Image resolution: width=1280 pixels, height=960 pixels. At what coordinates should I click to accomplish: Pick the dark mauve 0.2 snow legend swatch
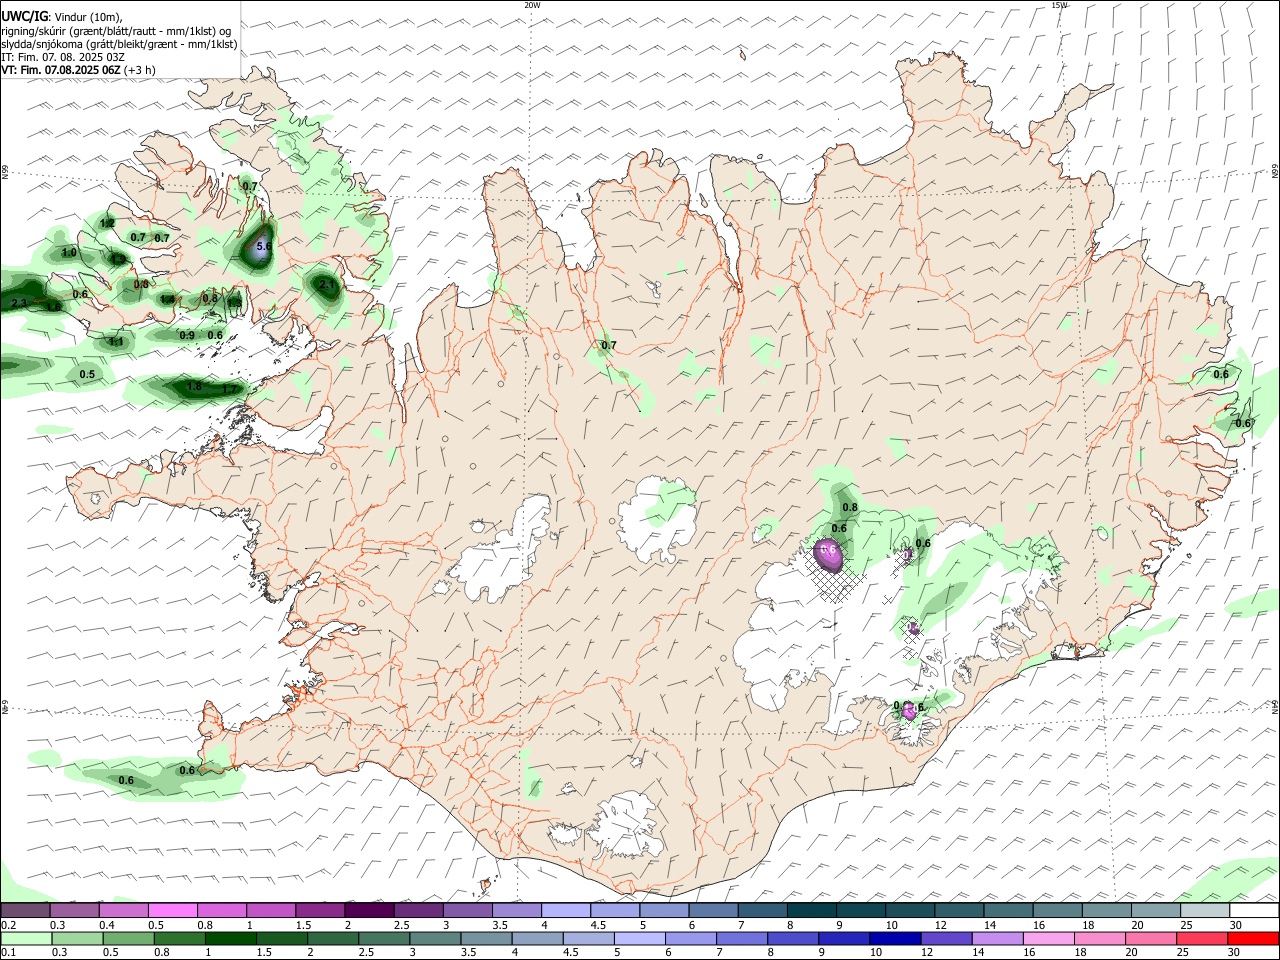[25, 910]
